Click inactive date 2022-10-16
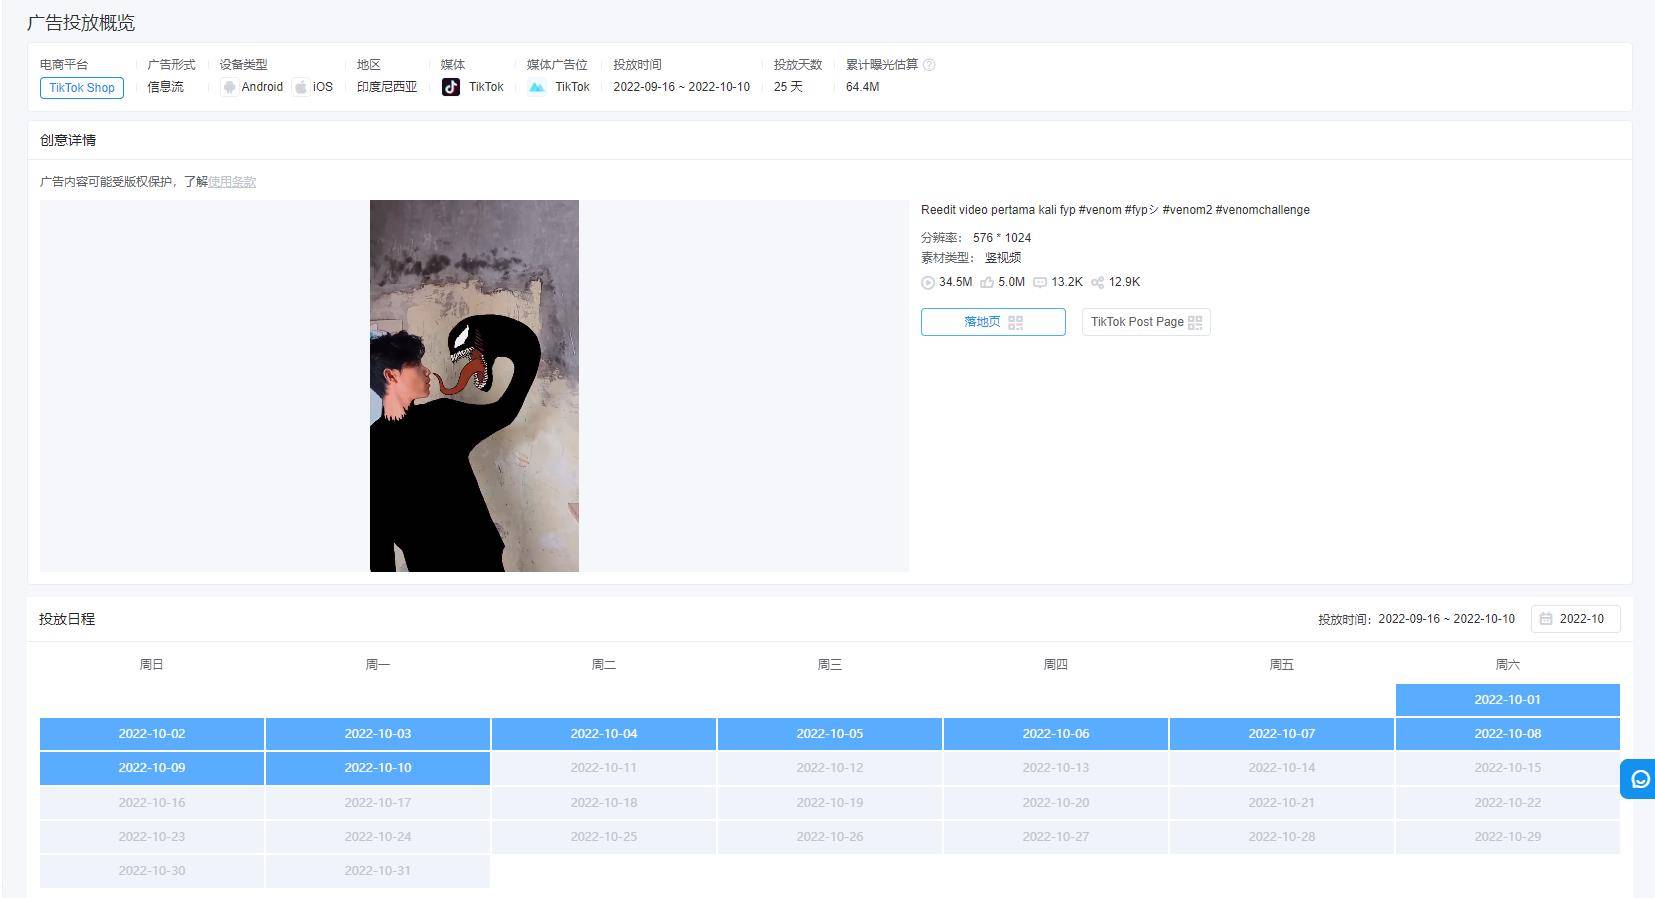Screen dimensions: 1655x898 coord(152,803)
